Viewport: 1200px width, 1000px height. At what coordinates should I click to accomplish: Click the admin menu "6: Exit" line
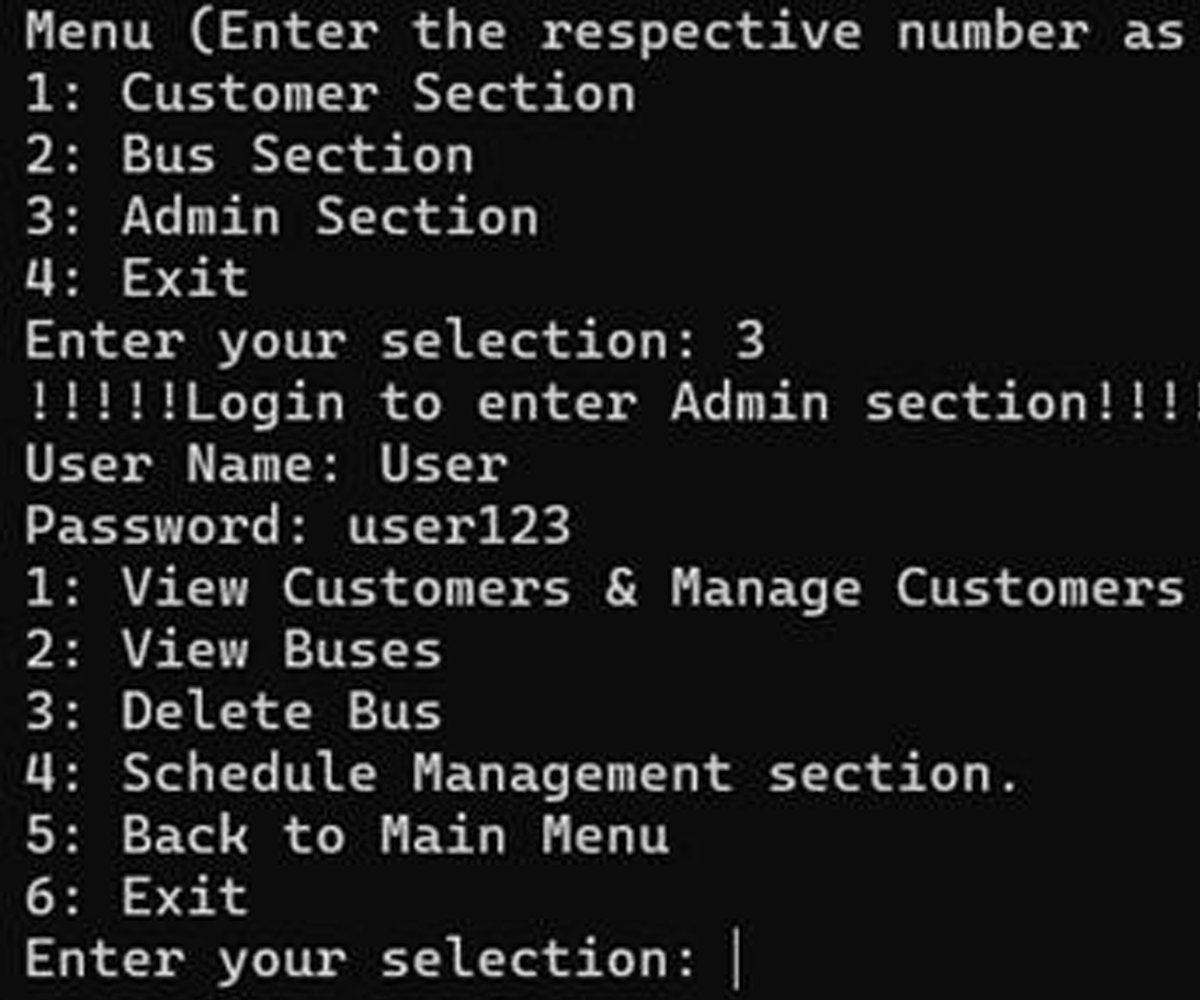click(136, 897)
